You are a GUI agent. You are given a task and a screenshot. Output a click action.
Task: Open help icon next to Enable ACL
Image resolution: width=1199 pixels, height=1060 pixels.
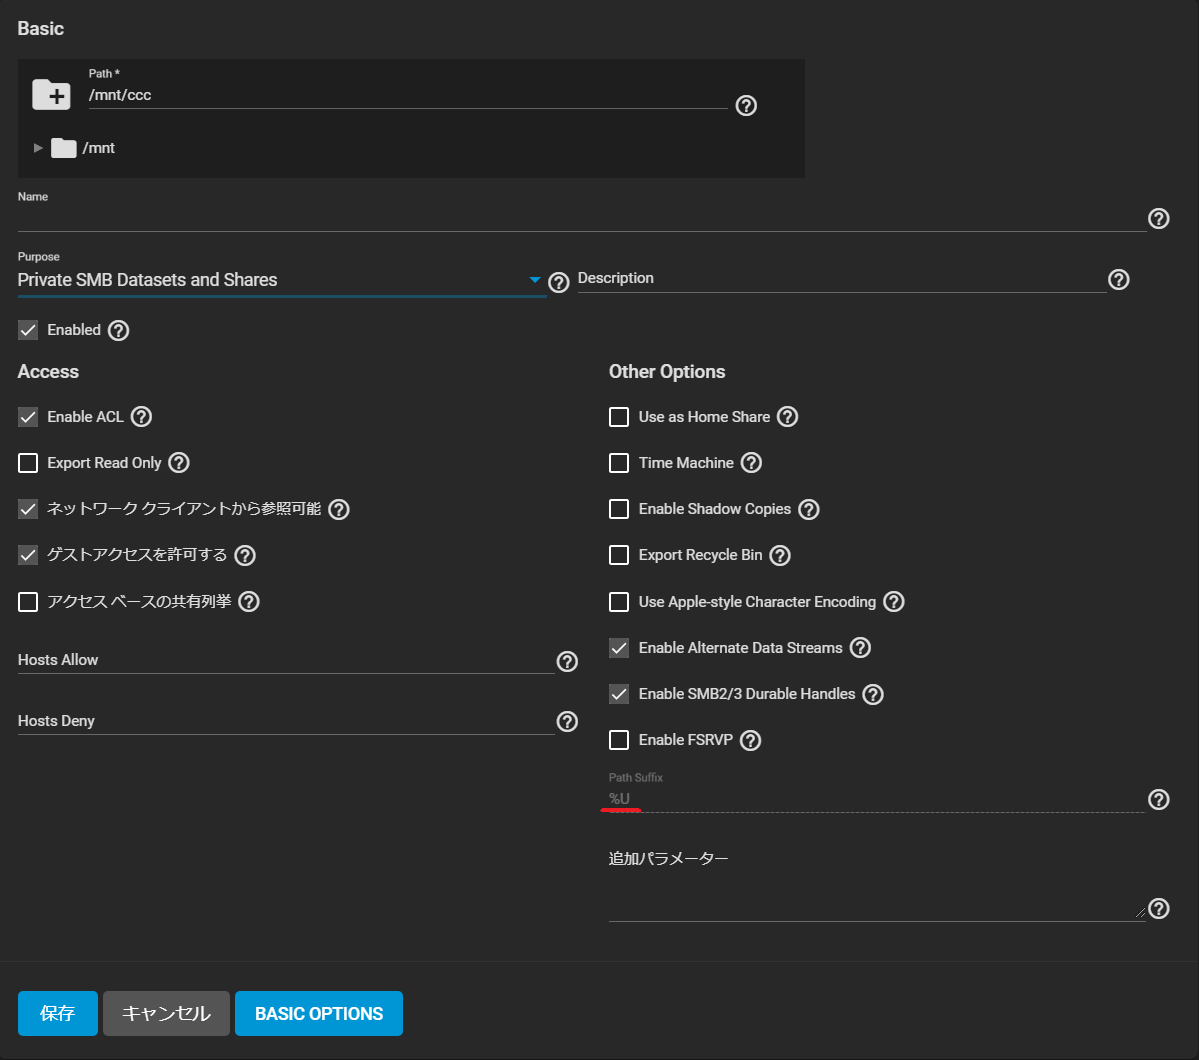[x=141, y=417]
